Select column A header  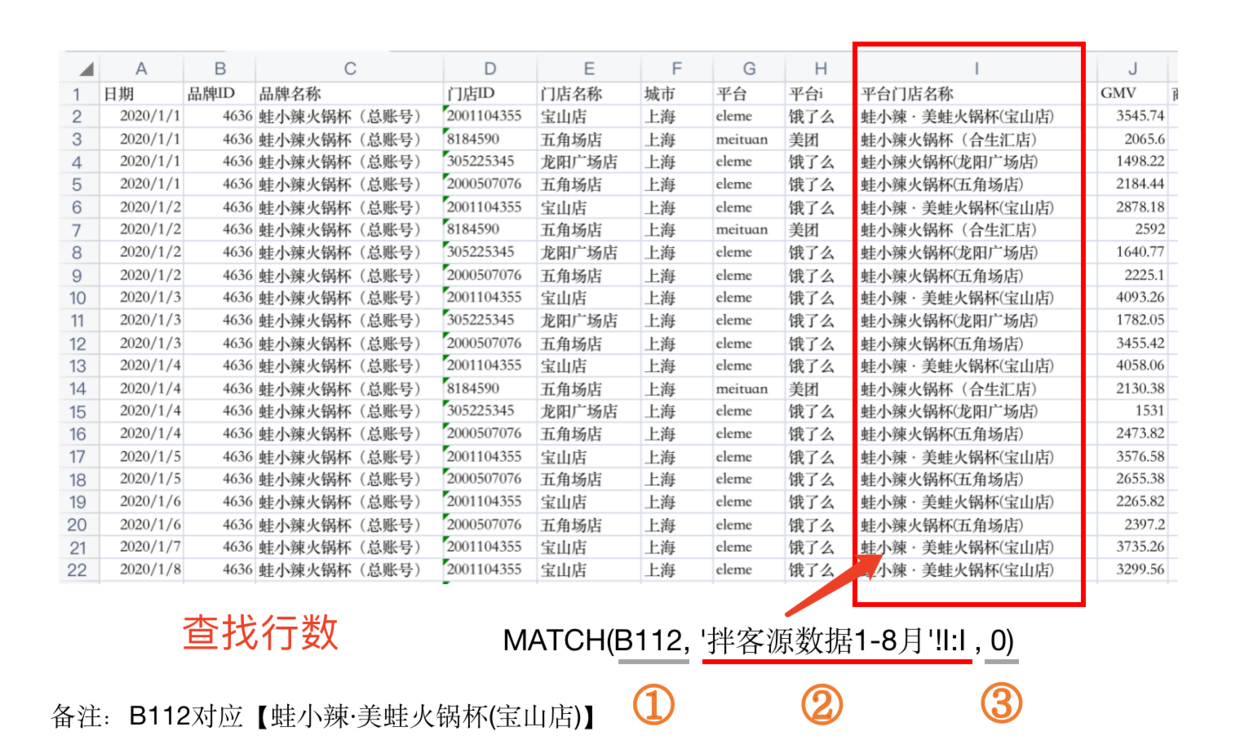pos(141,69)
